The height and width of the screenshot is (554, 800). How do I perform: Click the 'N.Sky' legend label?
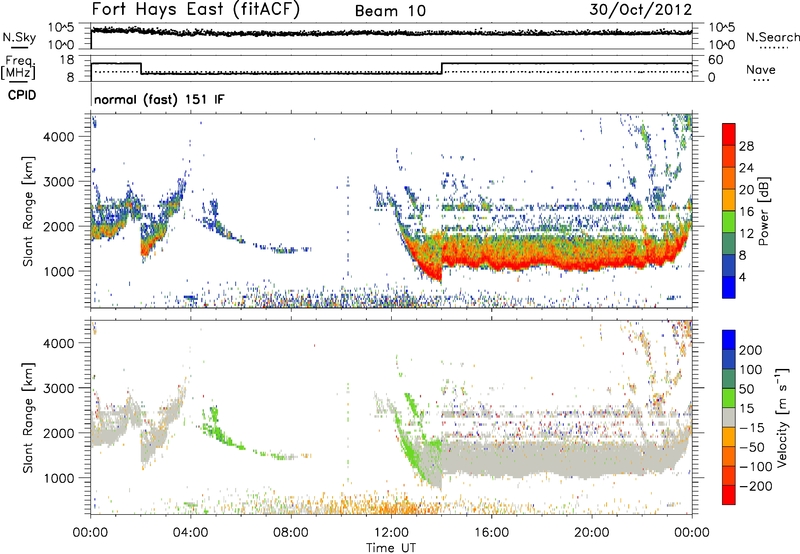point(19,37)
